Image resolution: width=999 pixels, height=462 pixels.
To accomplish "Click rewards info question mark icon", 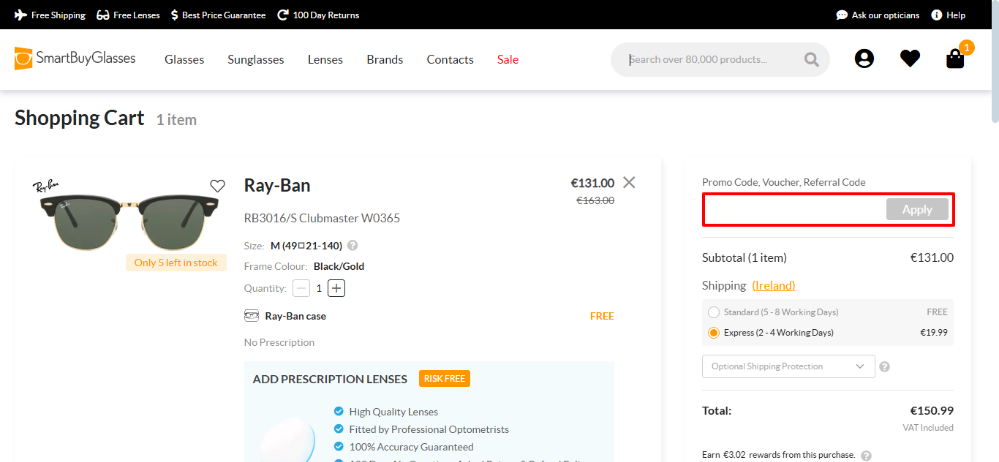I will coord(866,456).
